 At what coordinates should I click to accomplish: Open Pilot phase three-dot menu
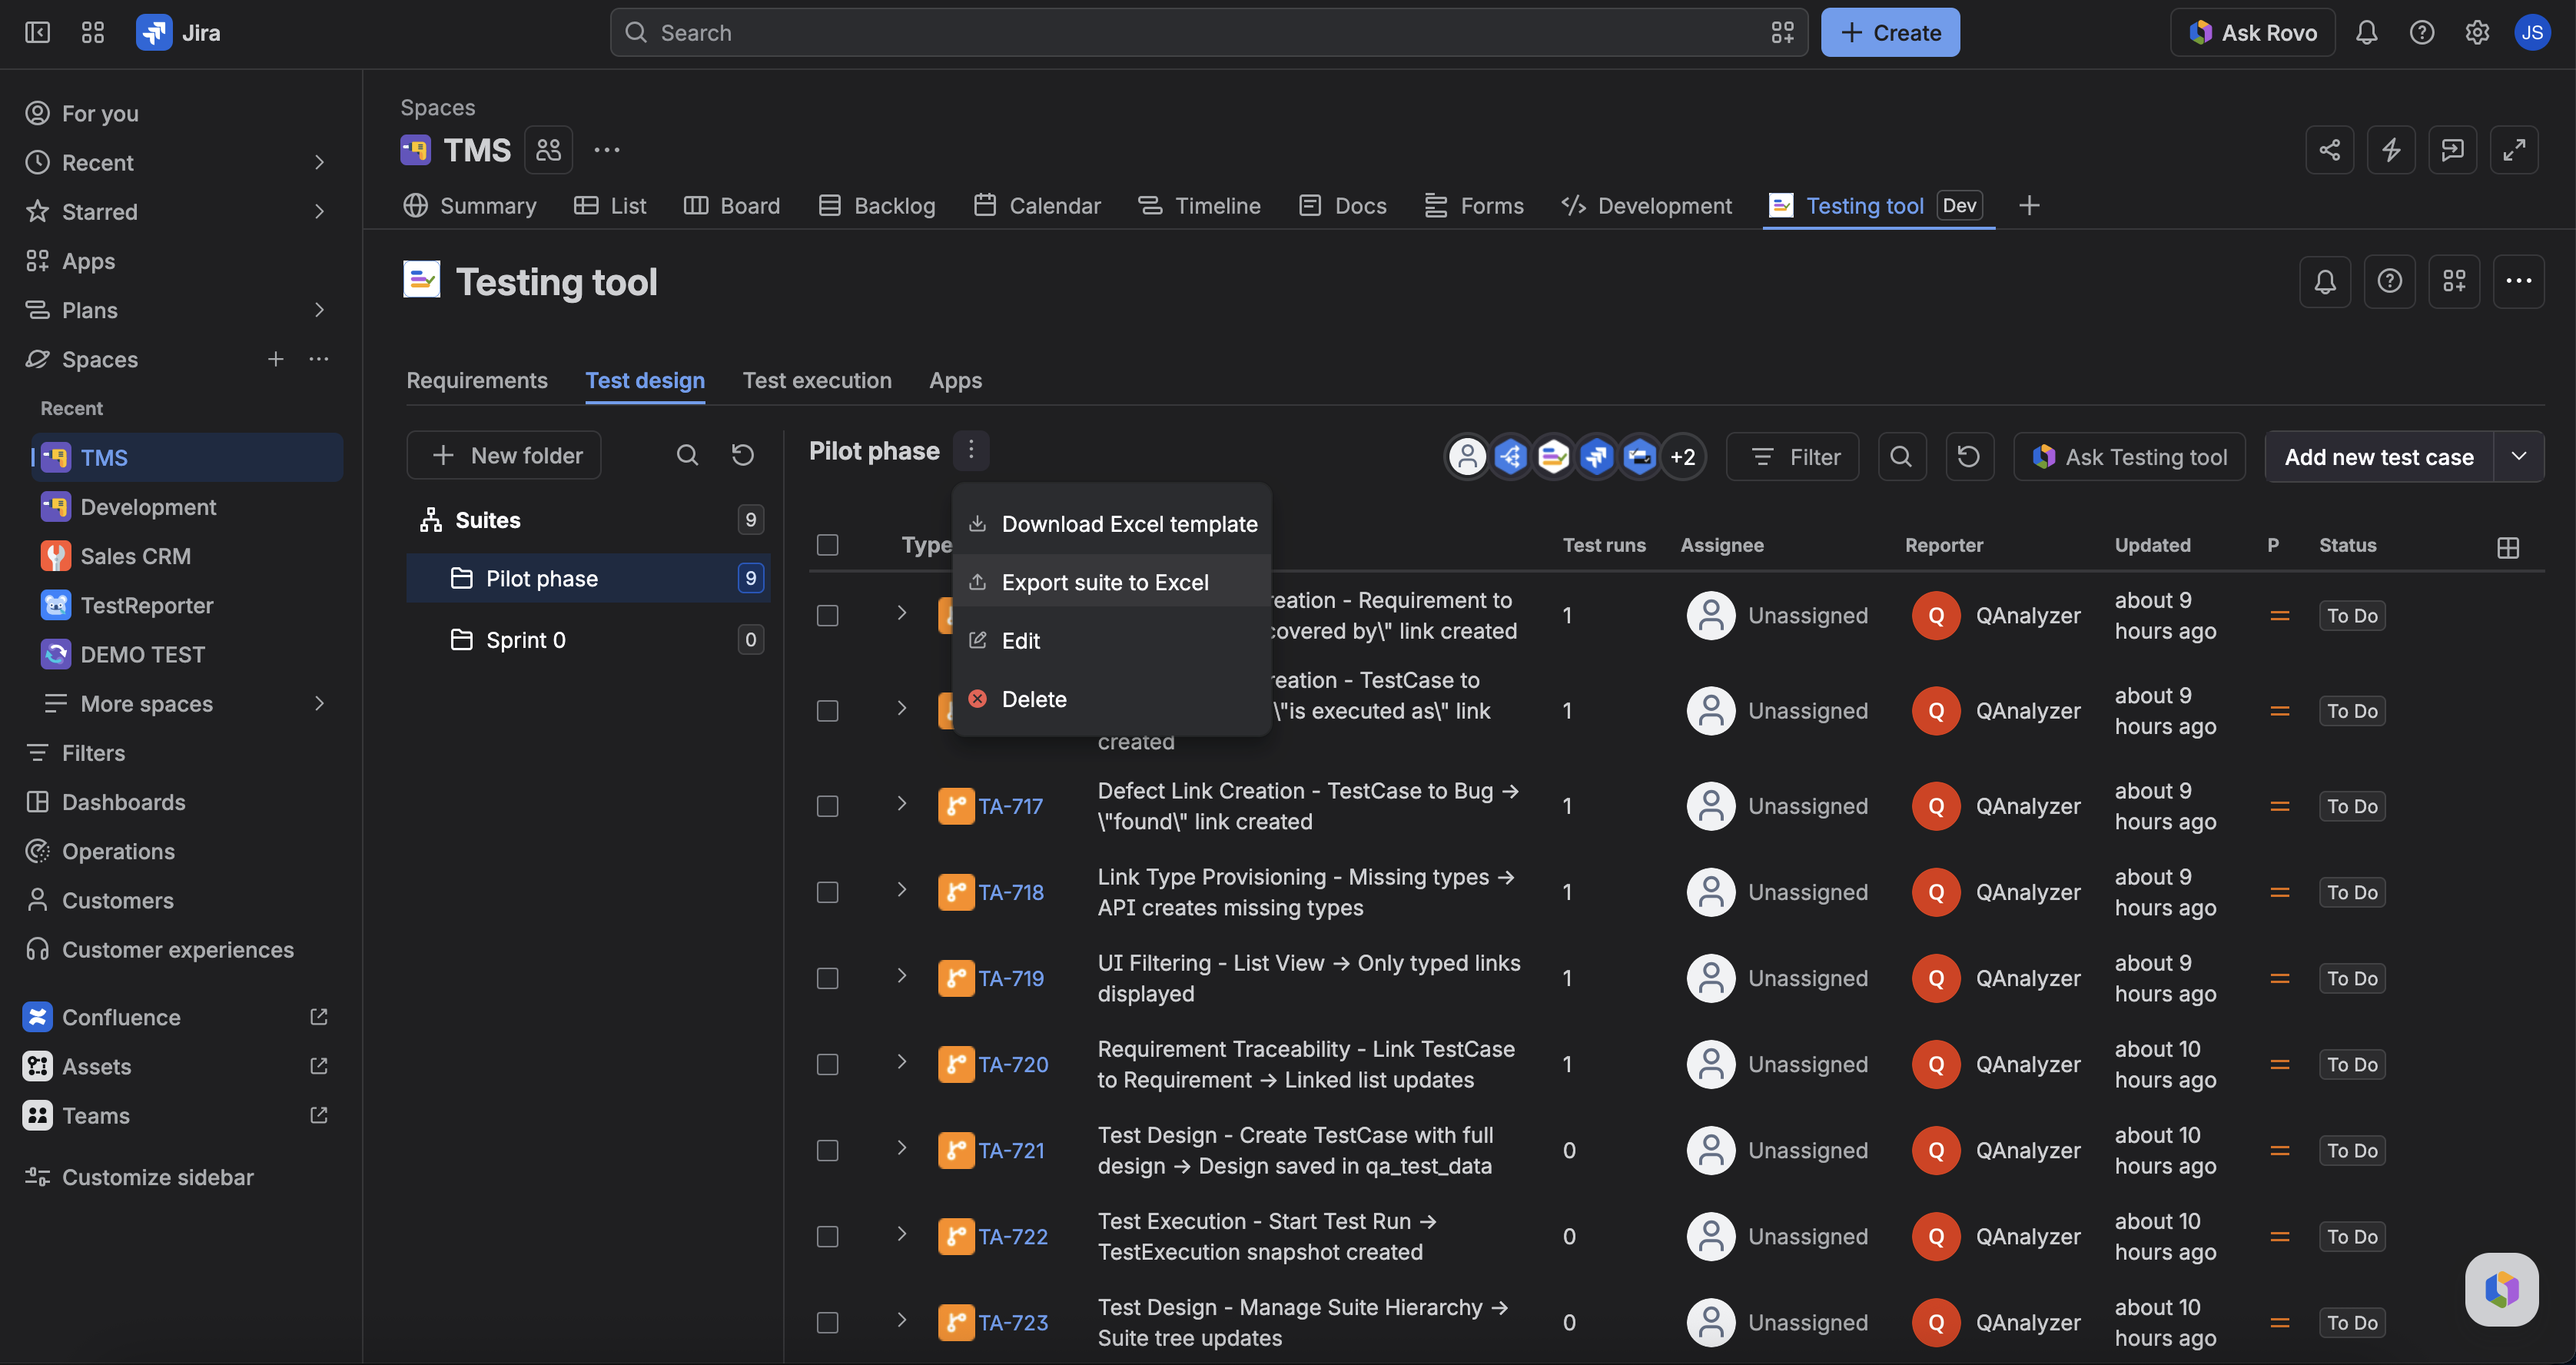click(970, 451)
